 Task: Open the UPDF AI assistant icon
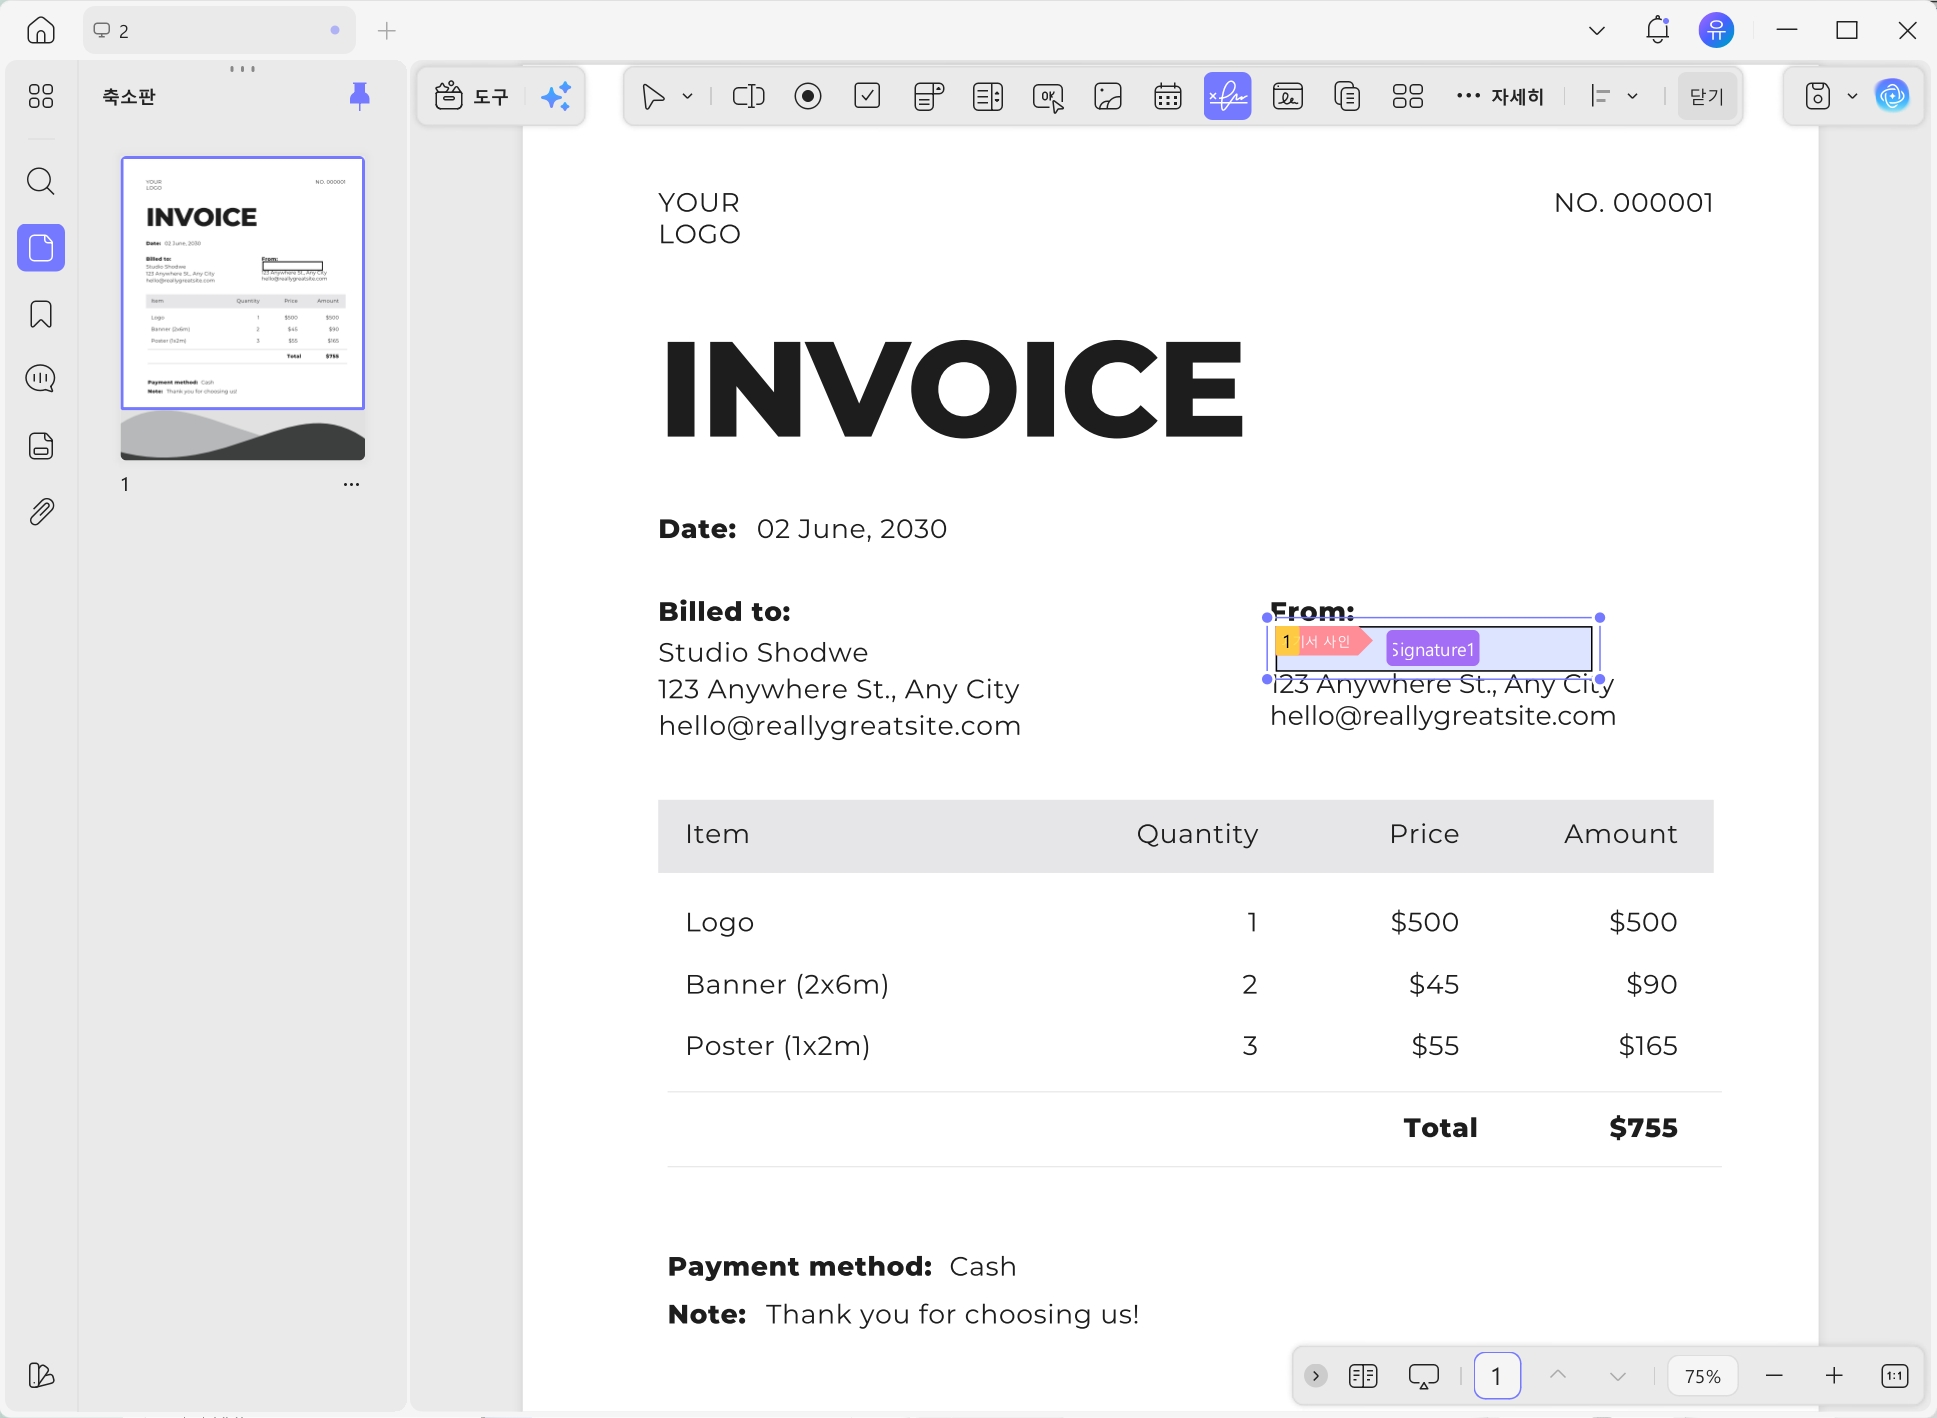1893,97
